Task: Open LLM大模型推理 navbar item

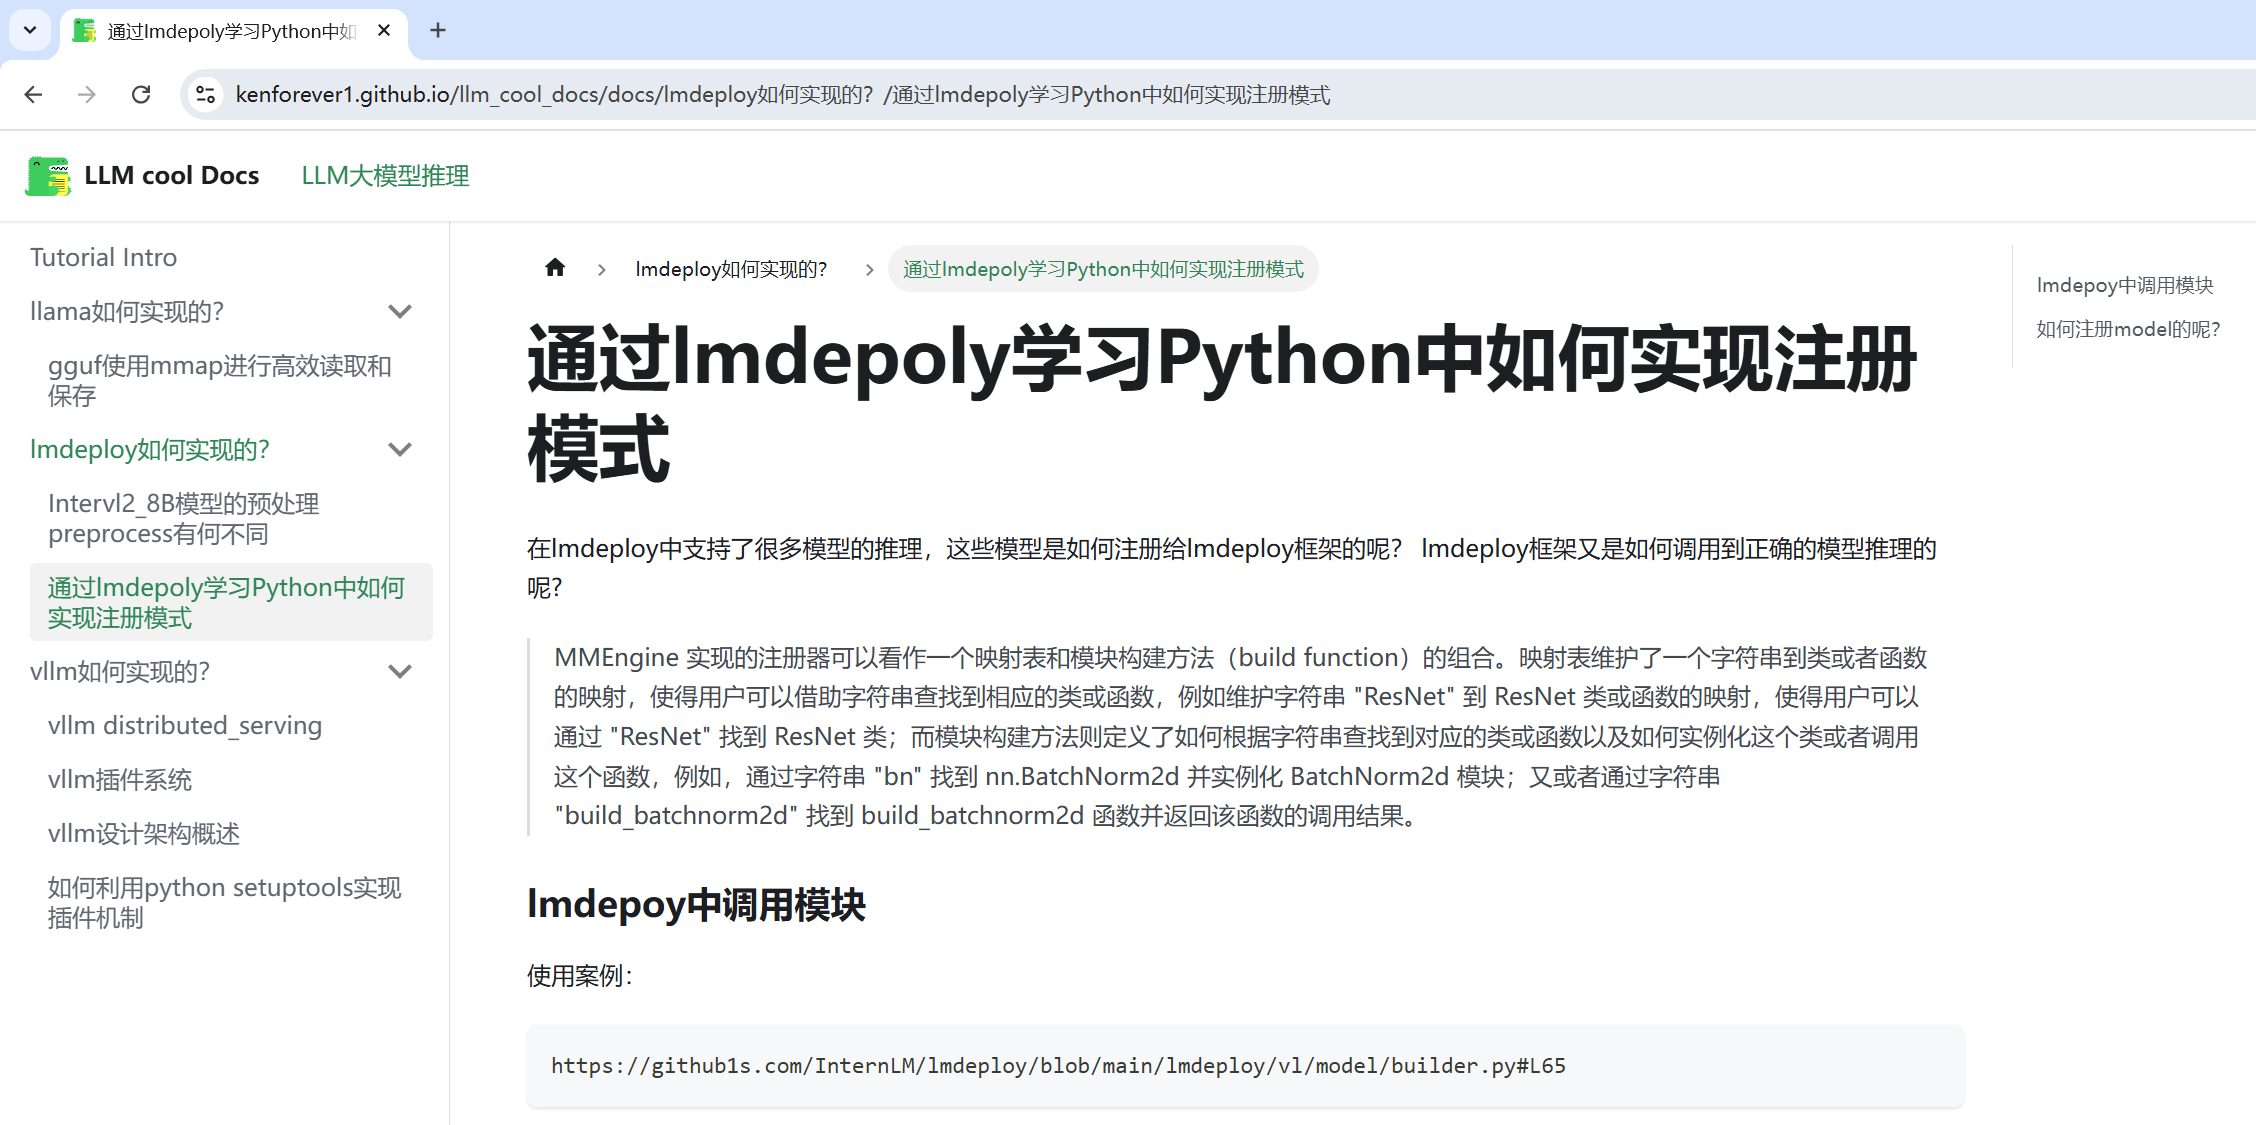Action: [x=385, y=176]
